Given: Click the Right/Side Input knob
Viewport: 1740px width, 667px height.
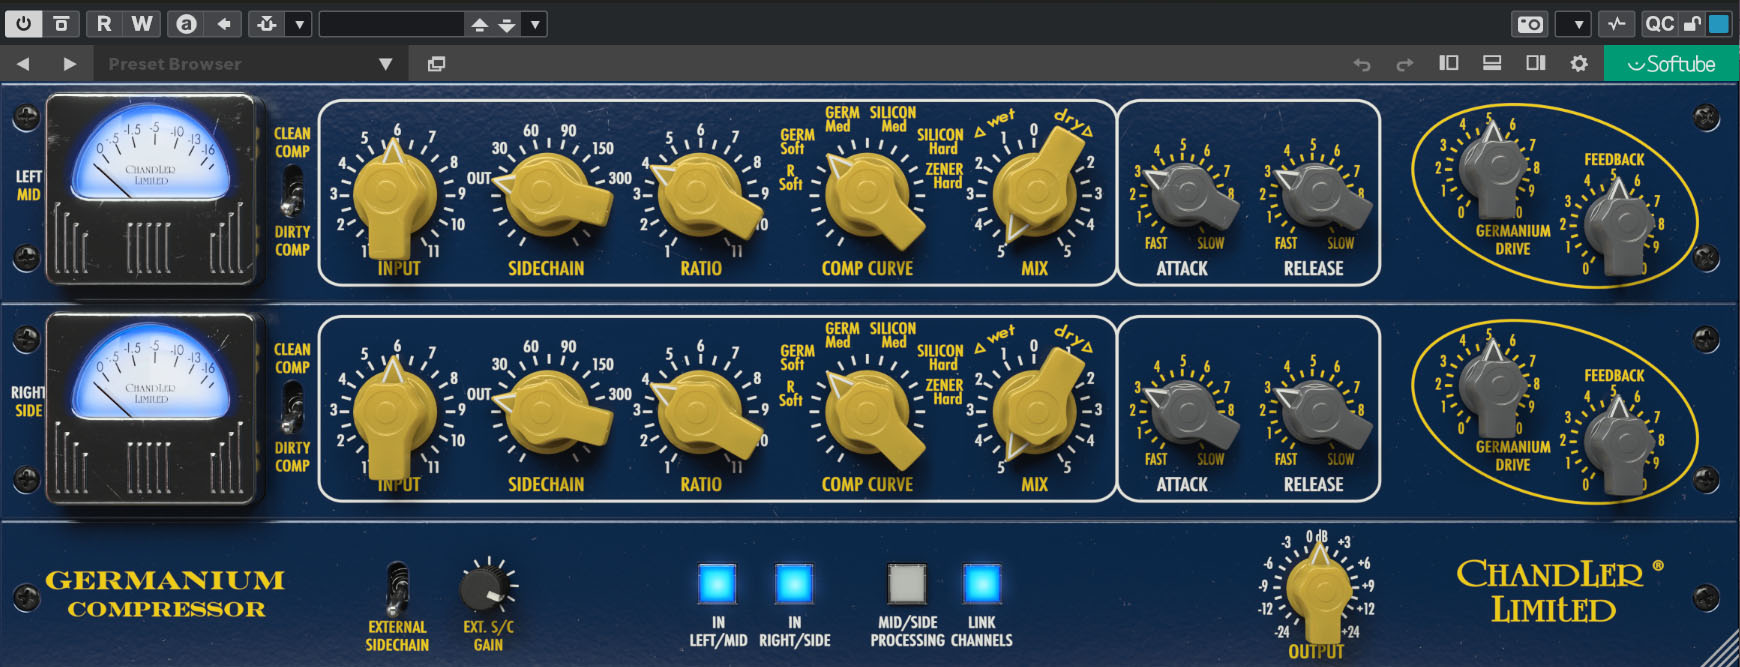Looking at the screenshot, I should [x=395, y=414].
